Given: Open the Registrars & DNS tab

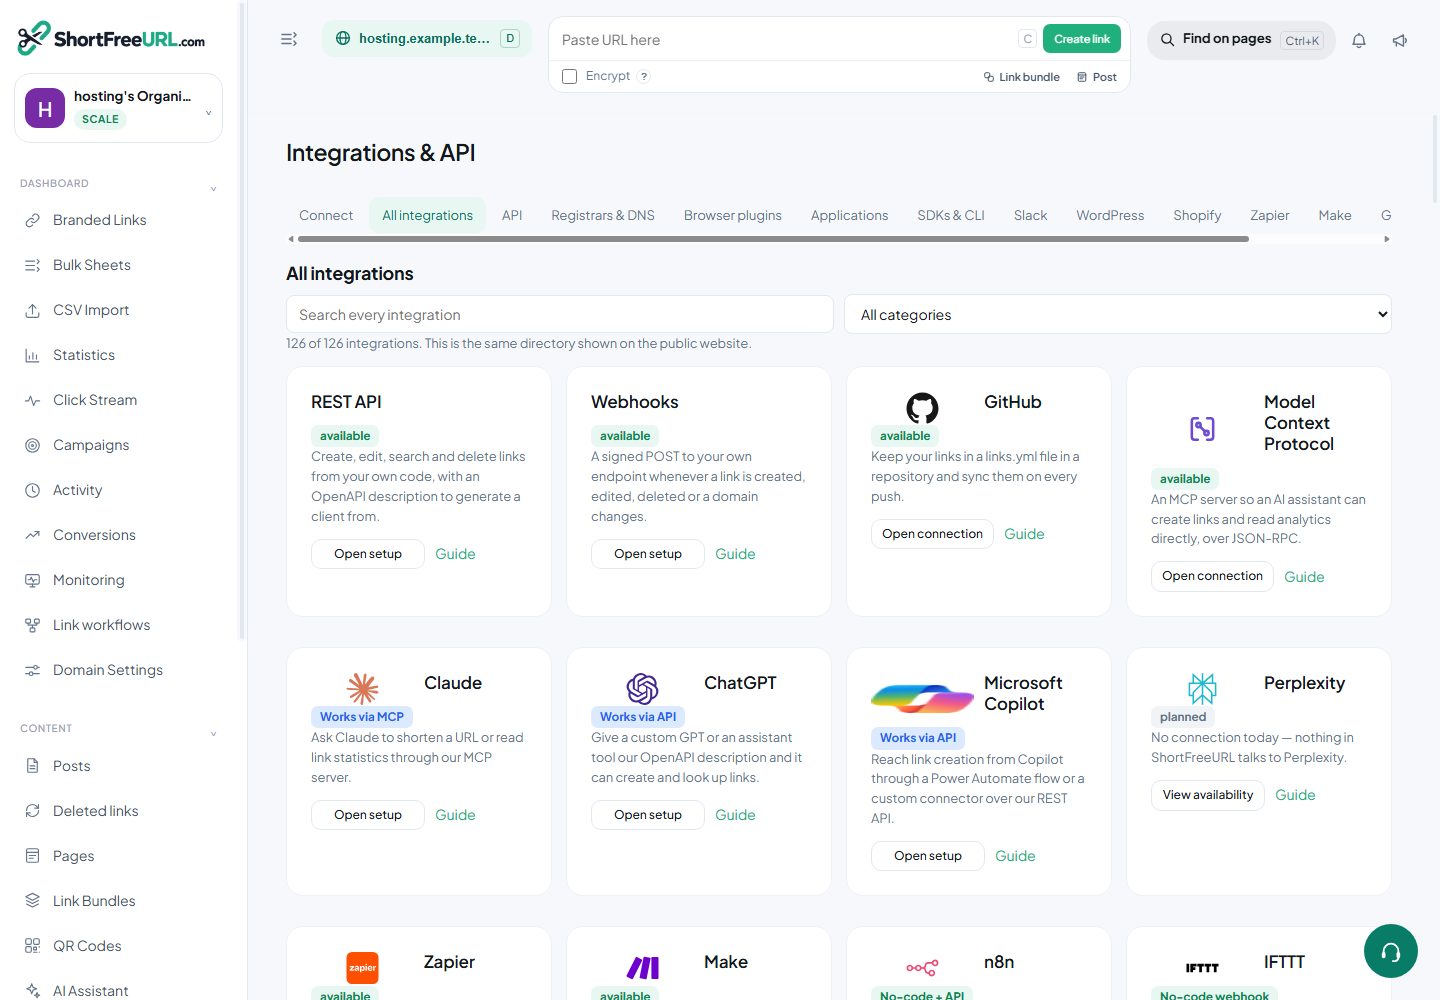Looking at the screenshot, I should point(603,215).
